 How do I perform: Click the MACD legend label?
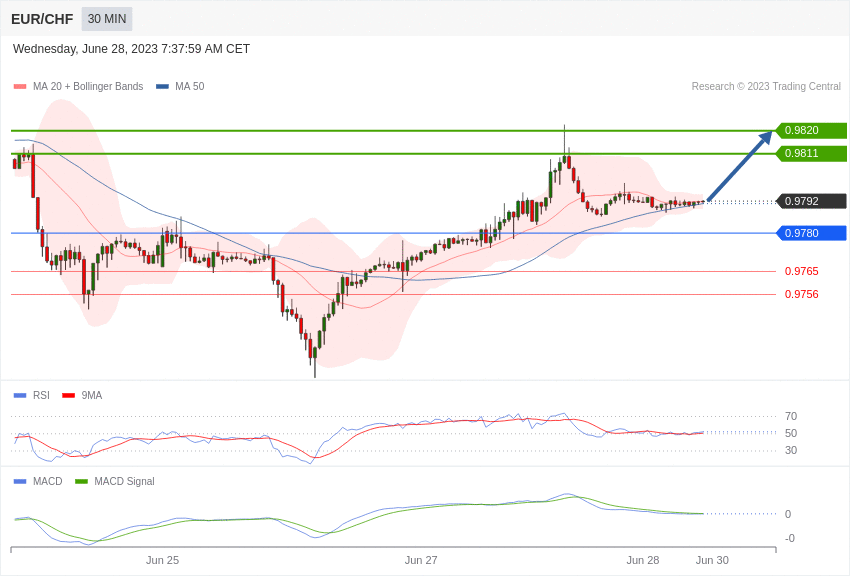tap(48, 482)
